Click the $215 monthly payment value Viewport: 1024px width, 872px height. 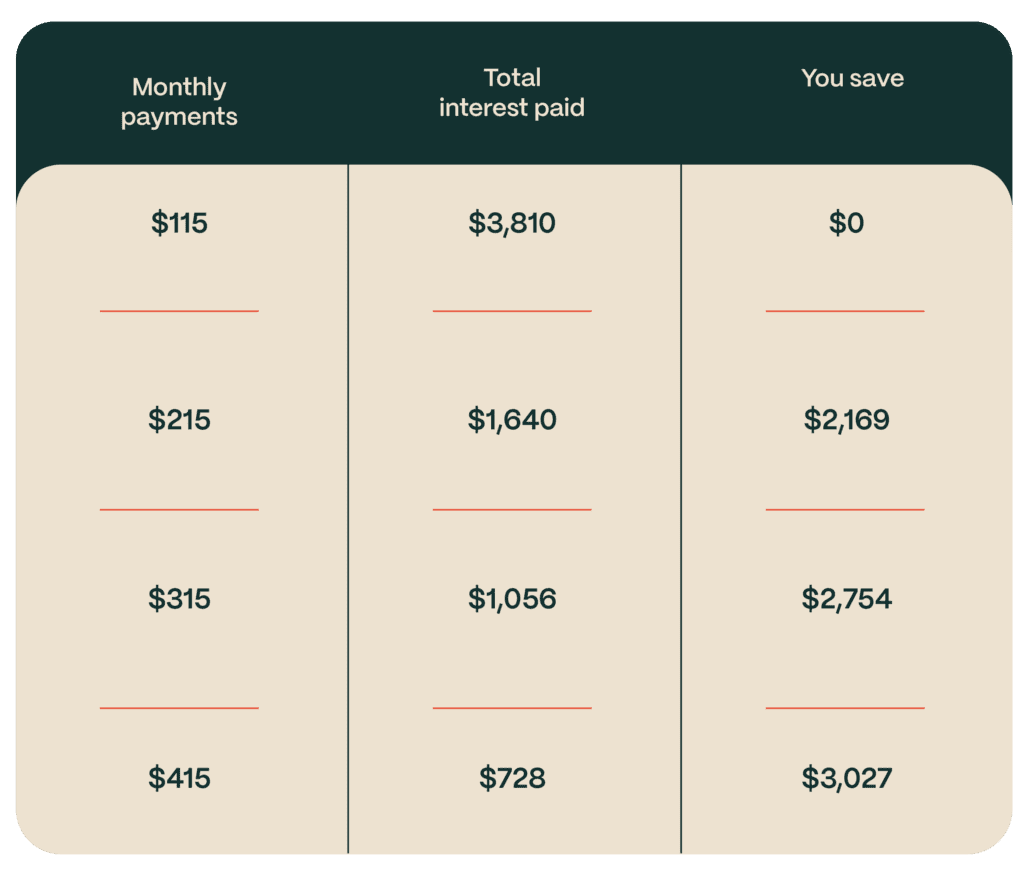tap(180, 420)
